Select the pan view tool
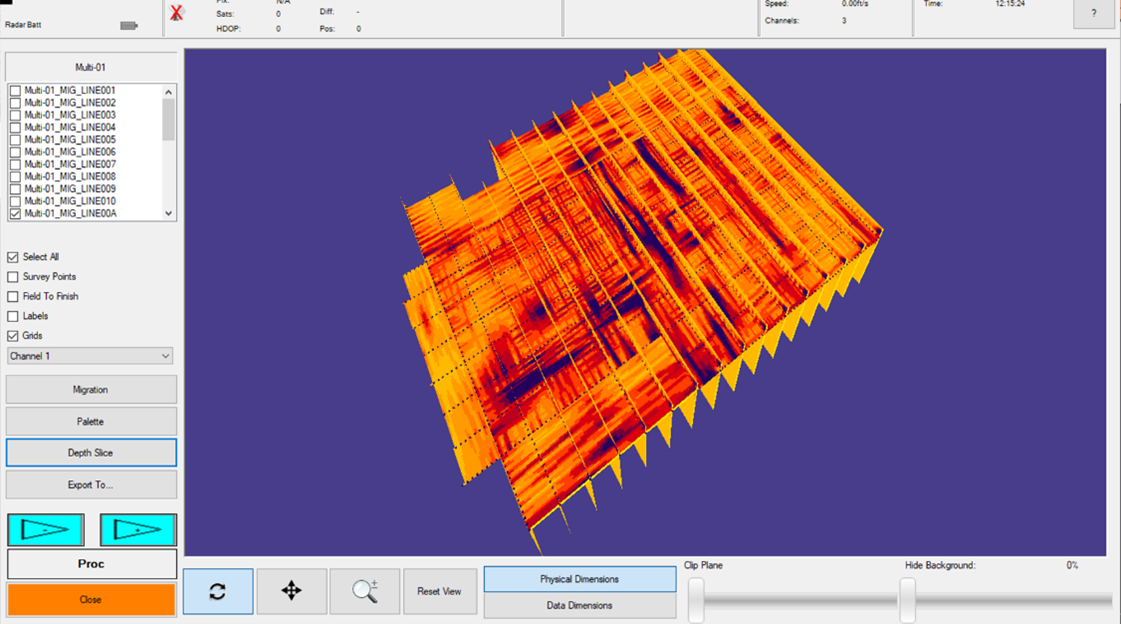Screen dimensions: 1121x624 click(291, 591)
